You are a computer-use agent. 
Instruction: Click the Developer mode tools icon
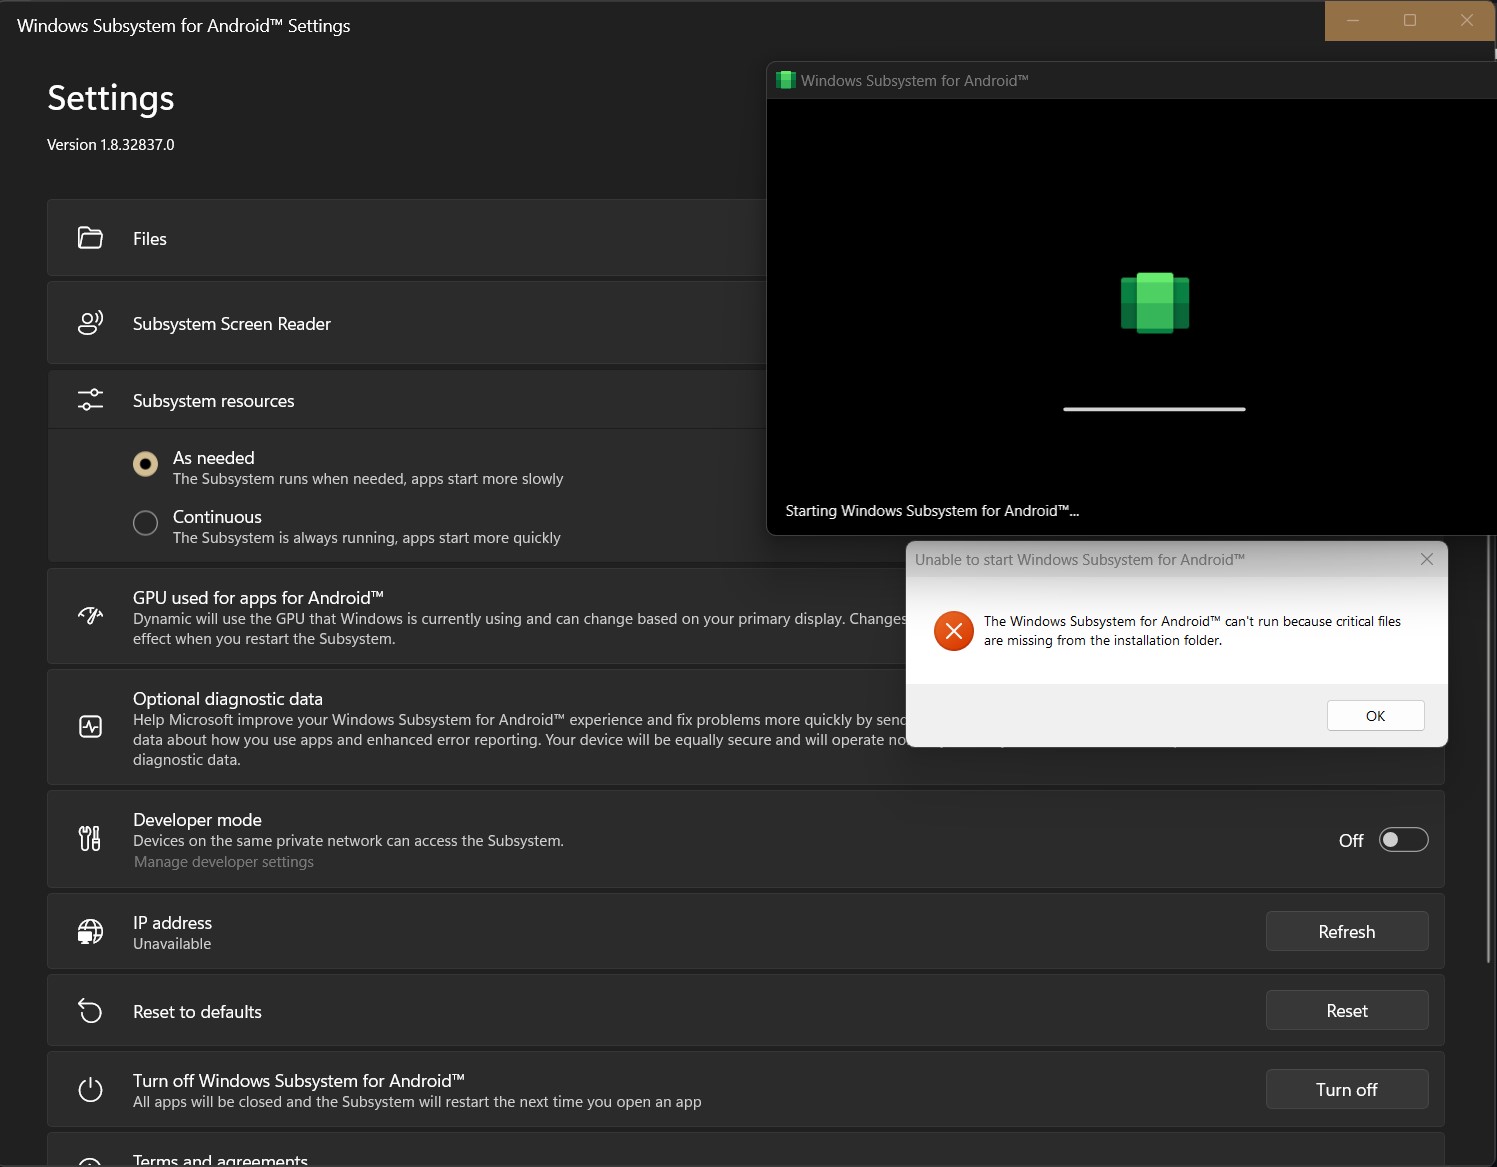pos(90,838)
